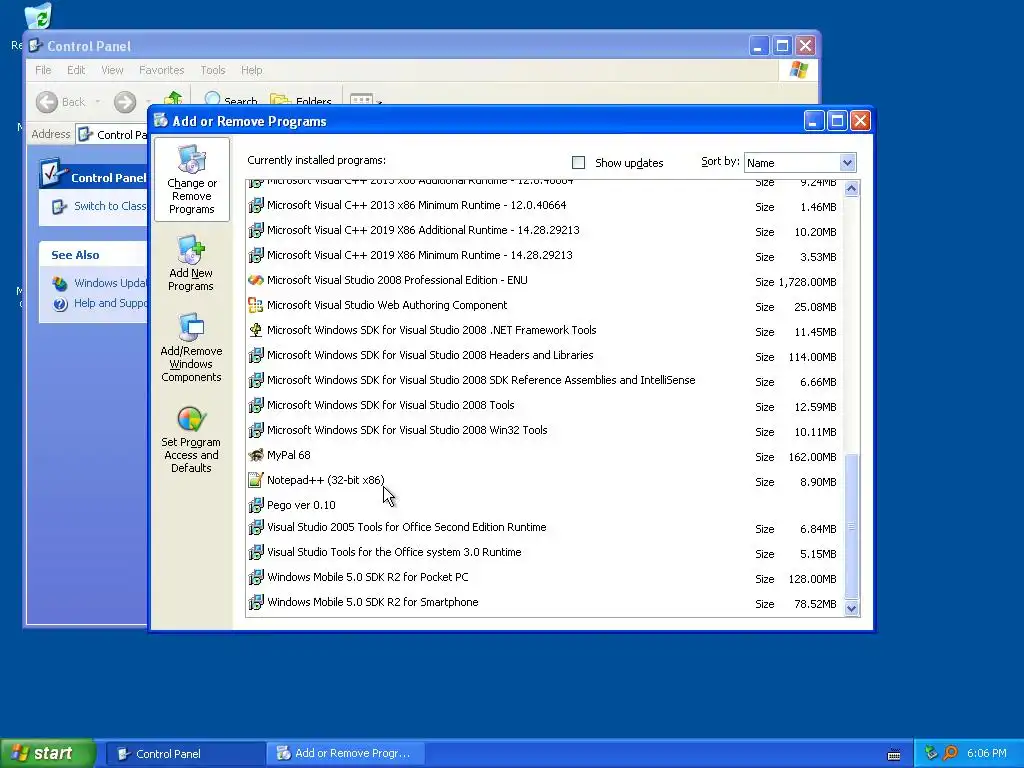Open the Tools menu in Control Panel

click(x=213, y=70)
